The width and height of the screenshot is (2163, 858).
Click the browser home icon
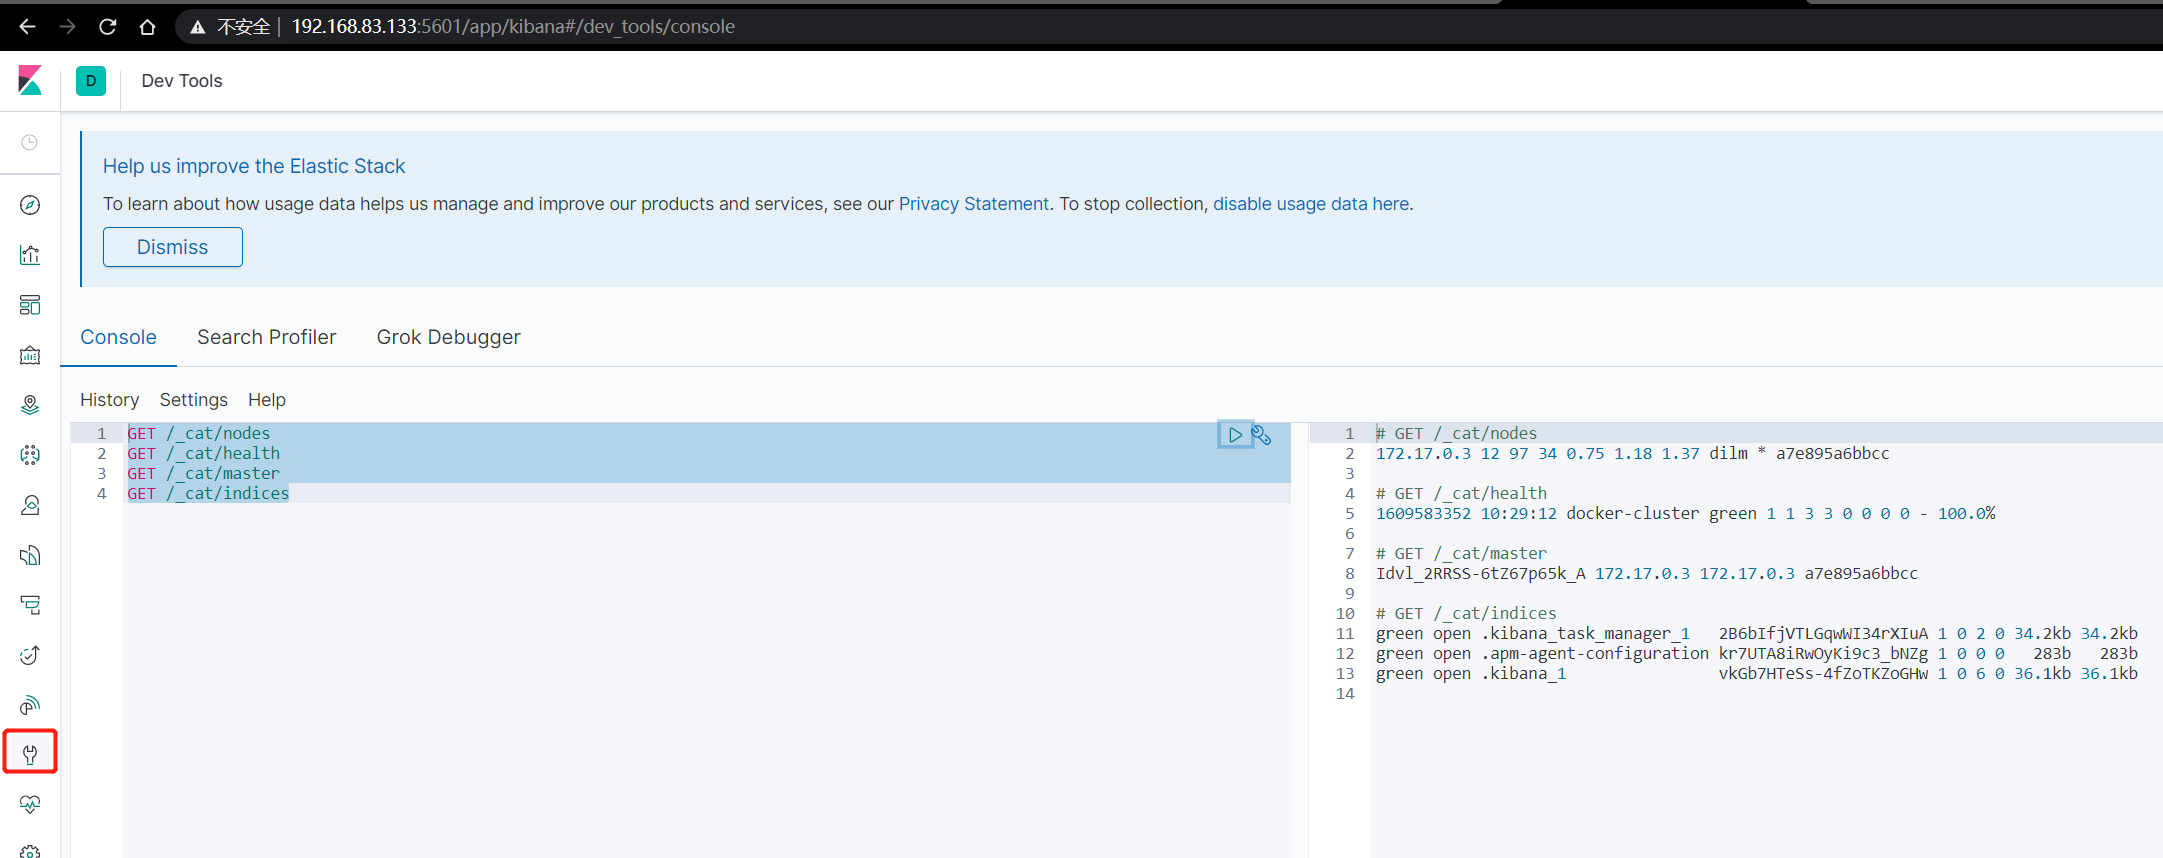148,27
